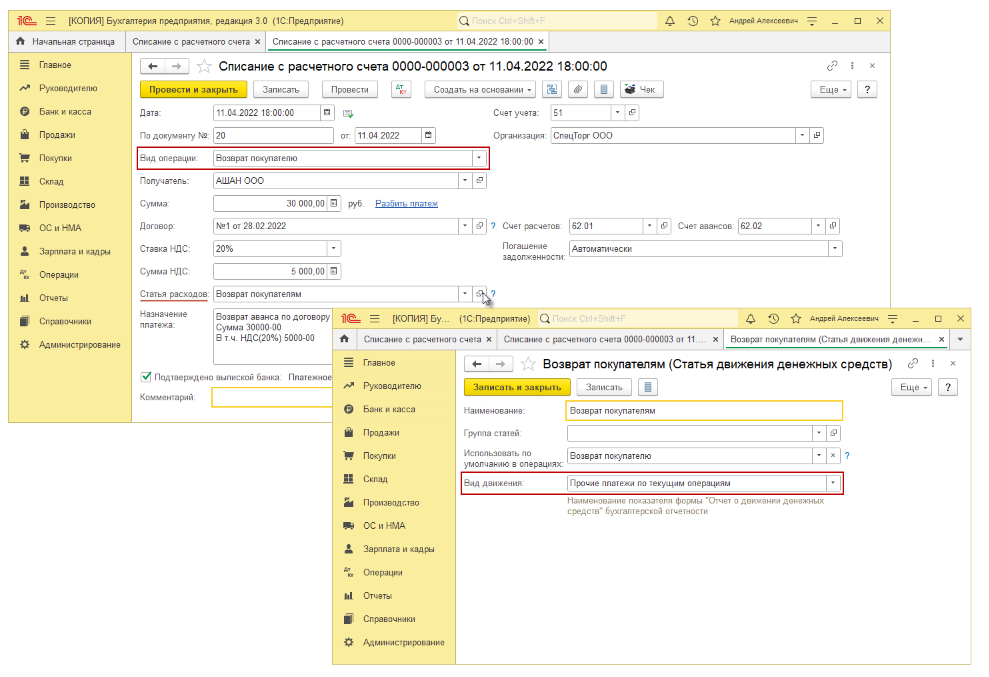Switch to first Списание с расчетного счета tab
Screen dimensions: 989x677
pos(188,41)
